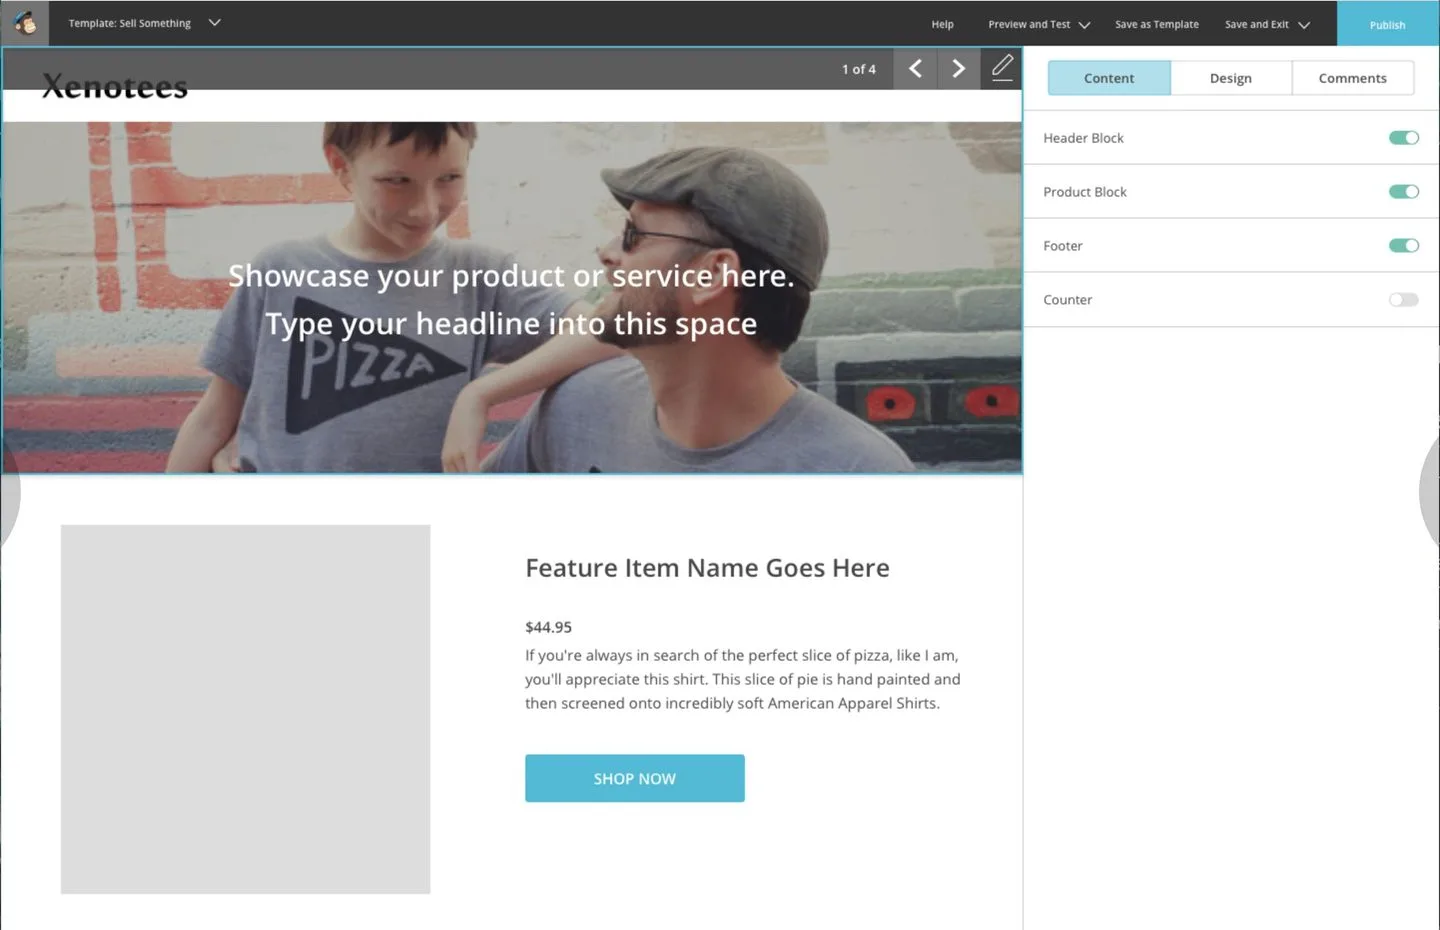This screenshot has height=930, width=1440.
Task: Open Help from the top bar
Action: point(941,24)
